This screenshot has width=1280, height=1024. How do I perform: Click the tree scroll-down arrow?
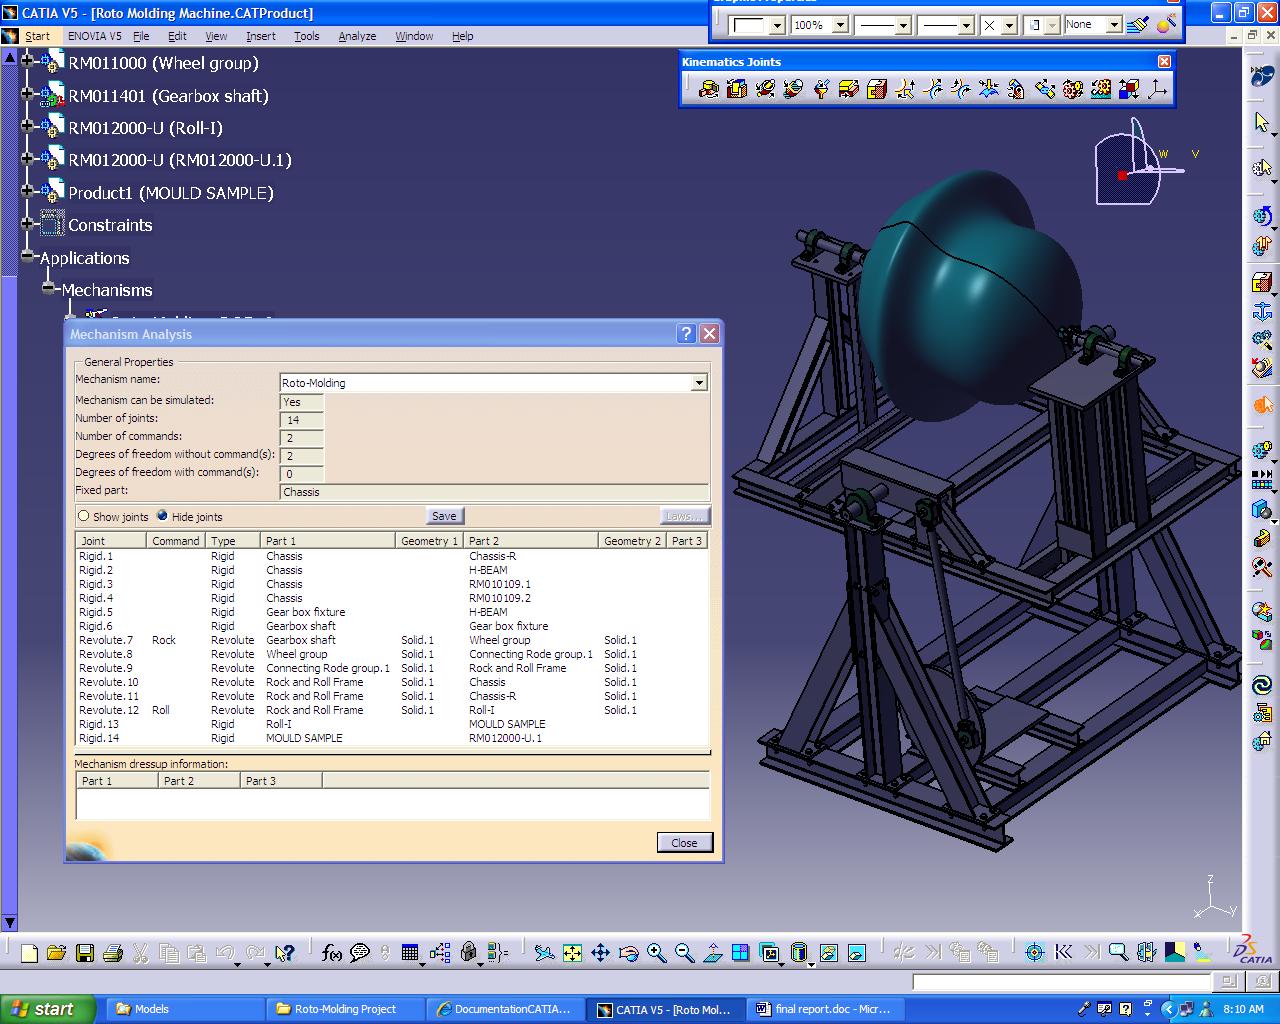pyautogui.click(x=9, y=922)
